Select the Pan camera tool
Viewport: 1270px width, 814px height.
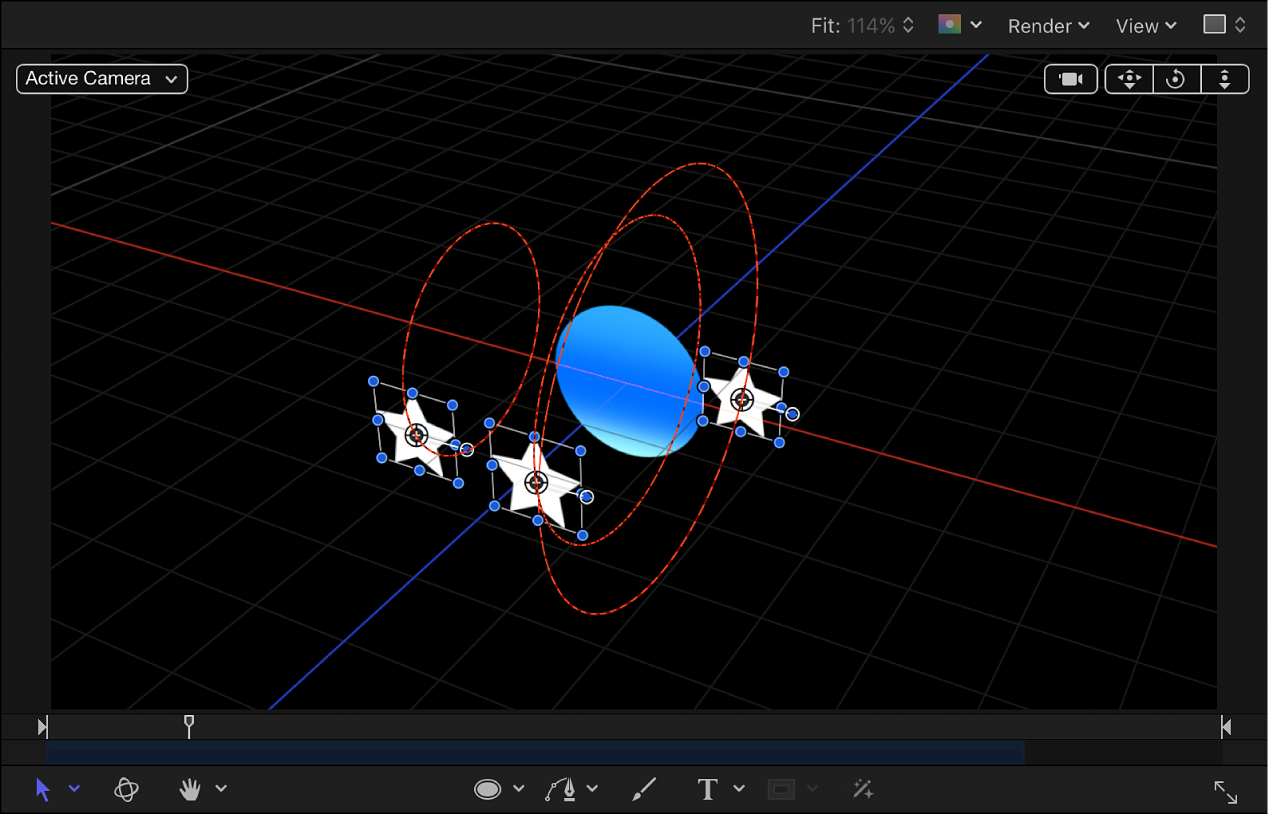pyautogui.click(x=1128, y=79)
